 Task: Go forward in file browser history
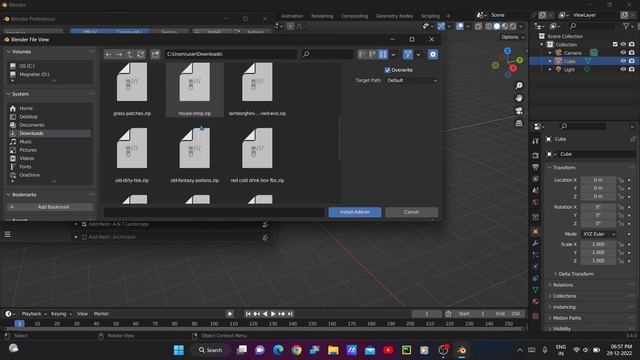coord(119,54)
